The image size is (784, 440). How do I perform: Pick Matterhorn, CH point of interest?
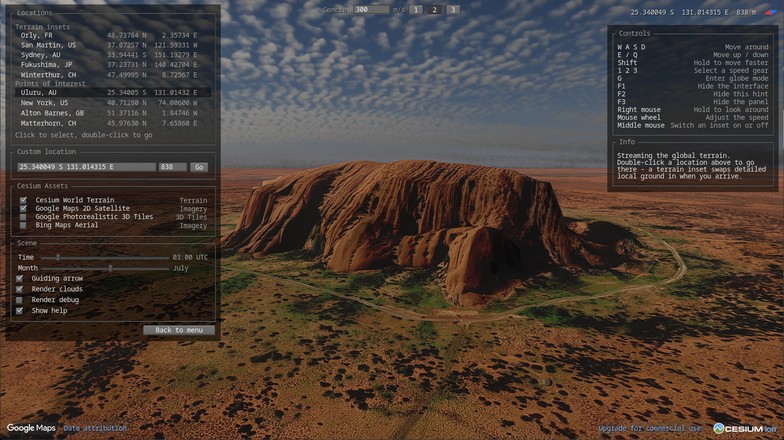coord(112,123)
